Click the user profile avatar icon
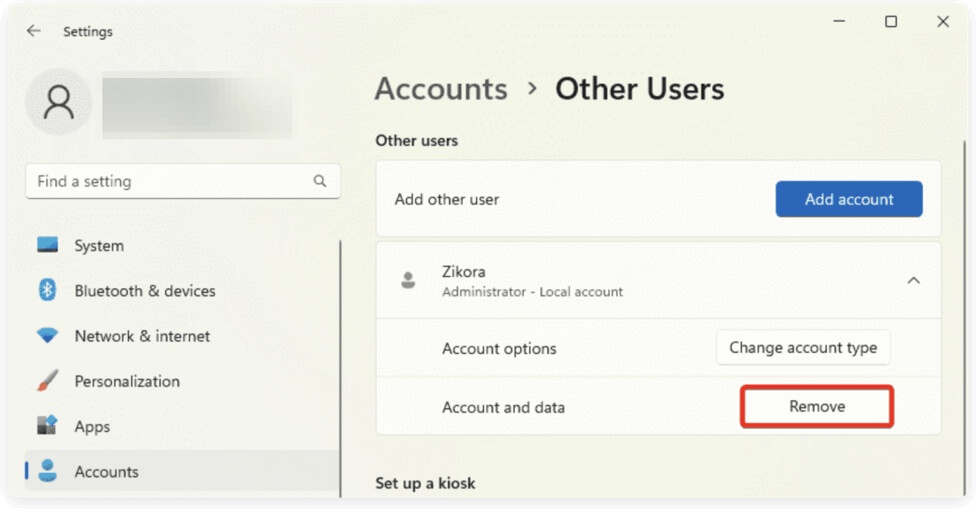 59,102
